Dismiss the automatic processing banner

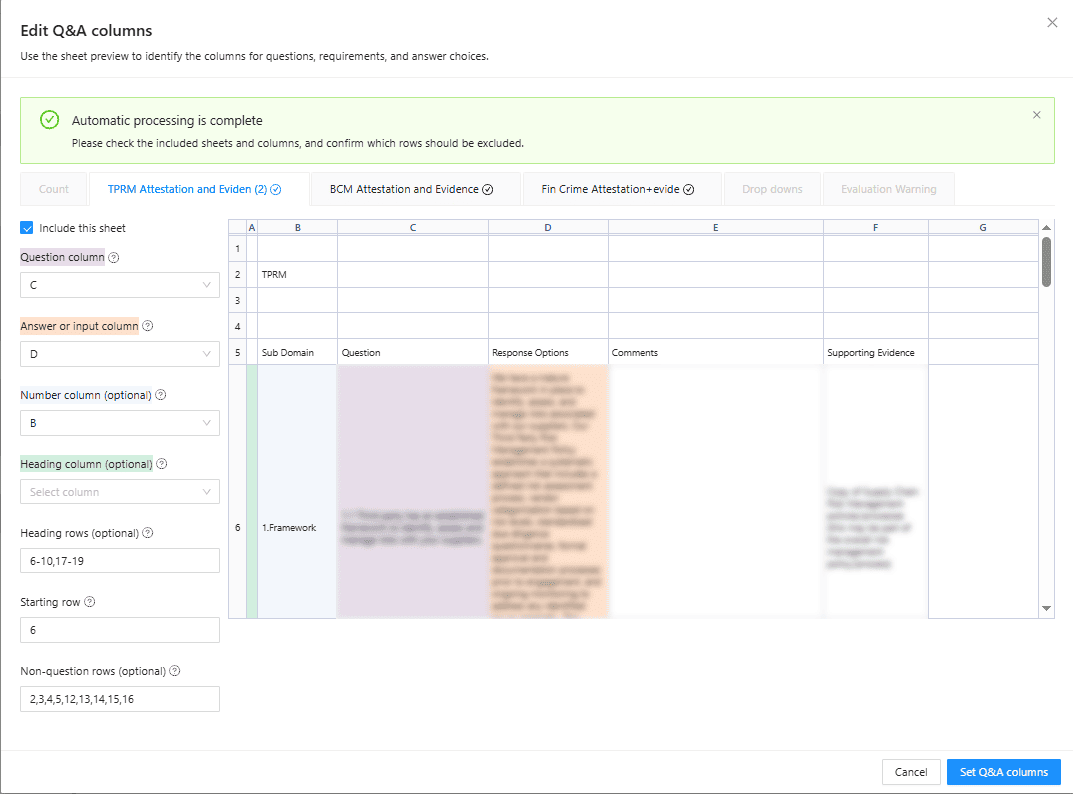tap(1036, 114)
